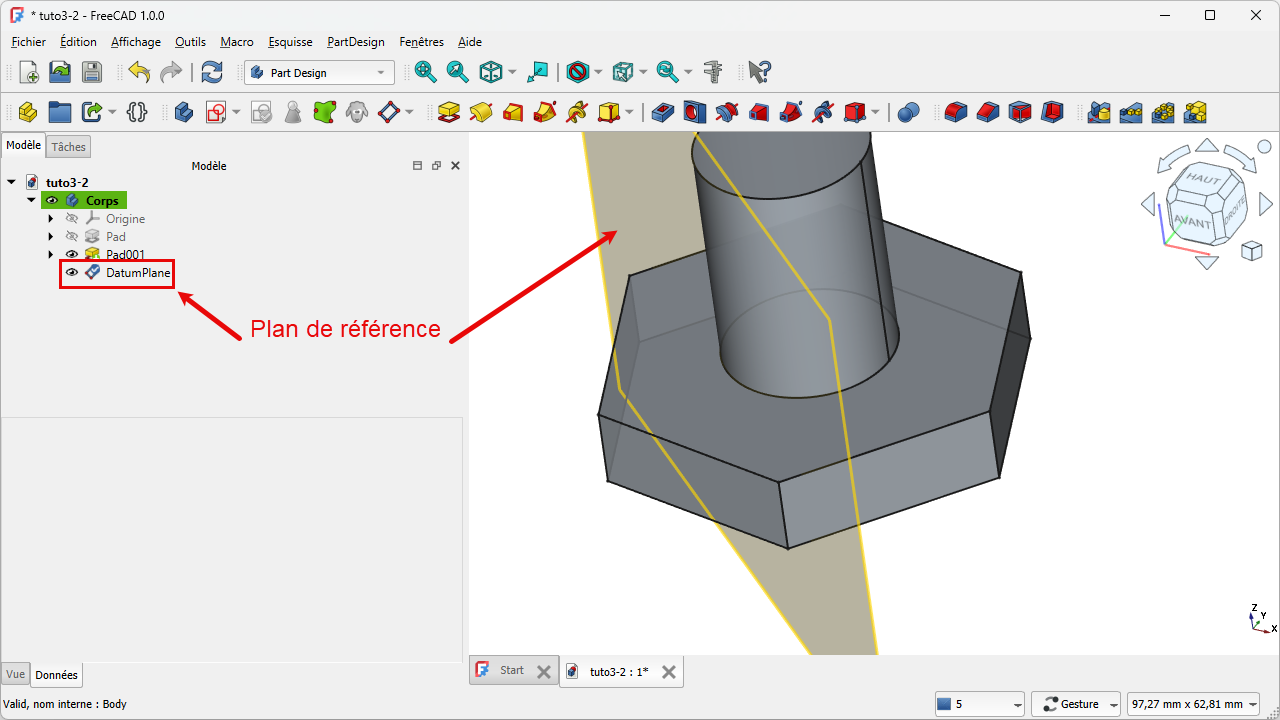Click the Chamfer tool icon
Viewport: 1280px width, 720px height.
pyautogui.click(x=988, y=112)
